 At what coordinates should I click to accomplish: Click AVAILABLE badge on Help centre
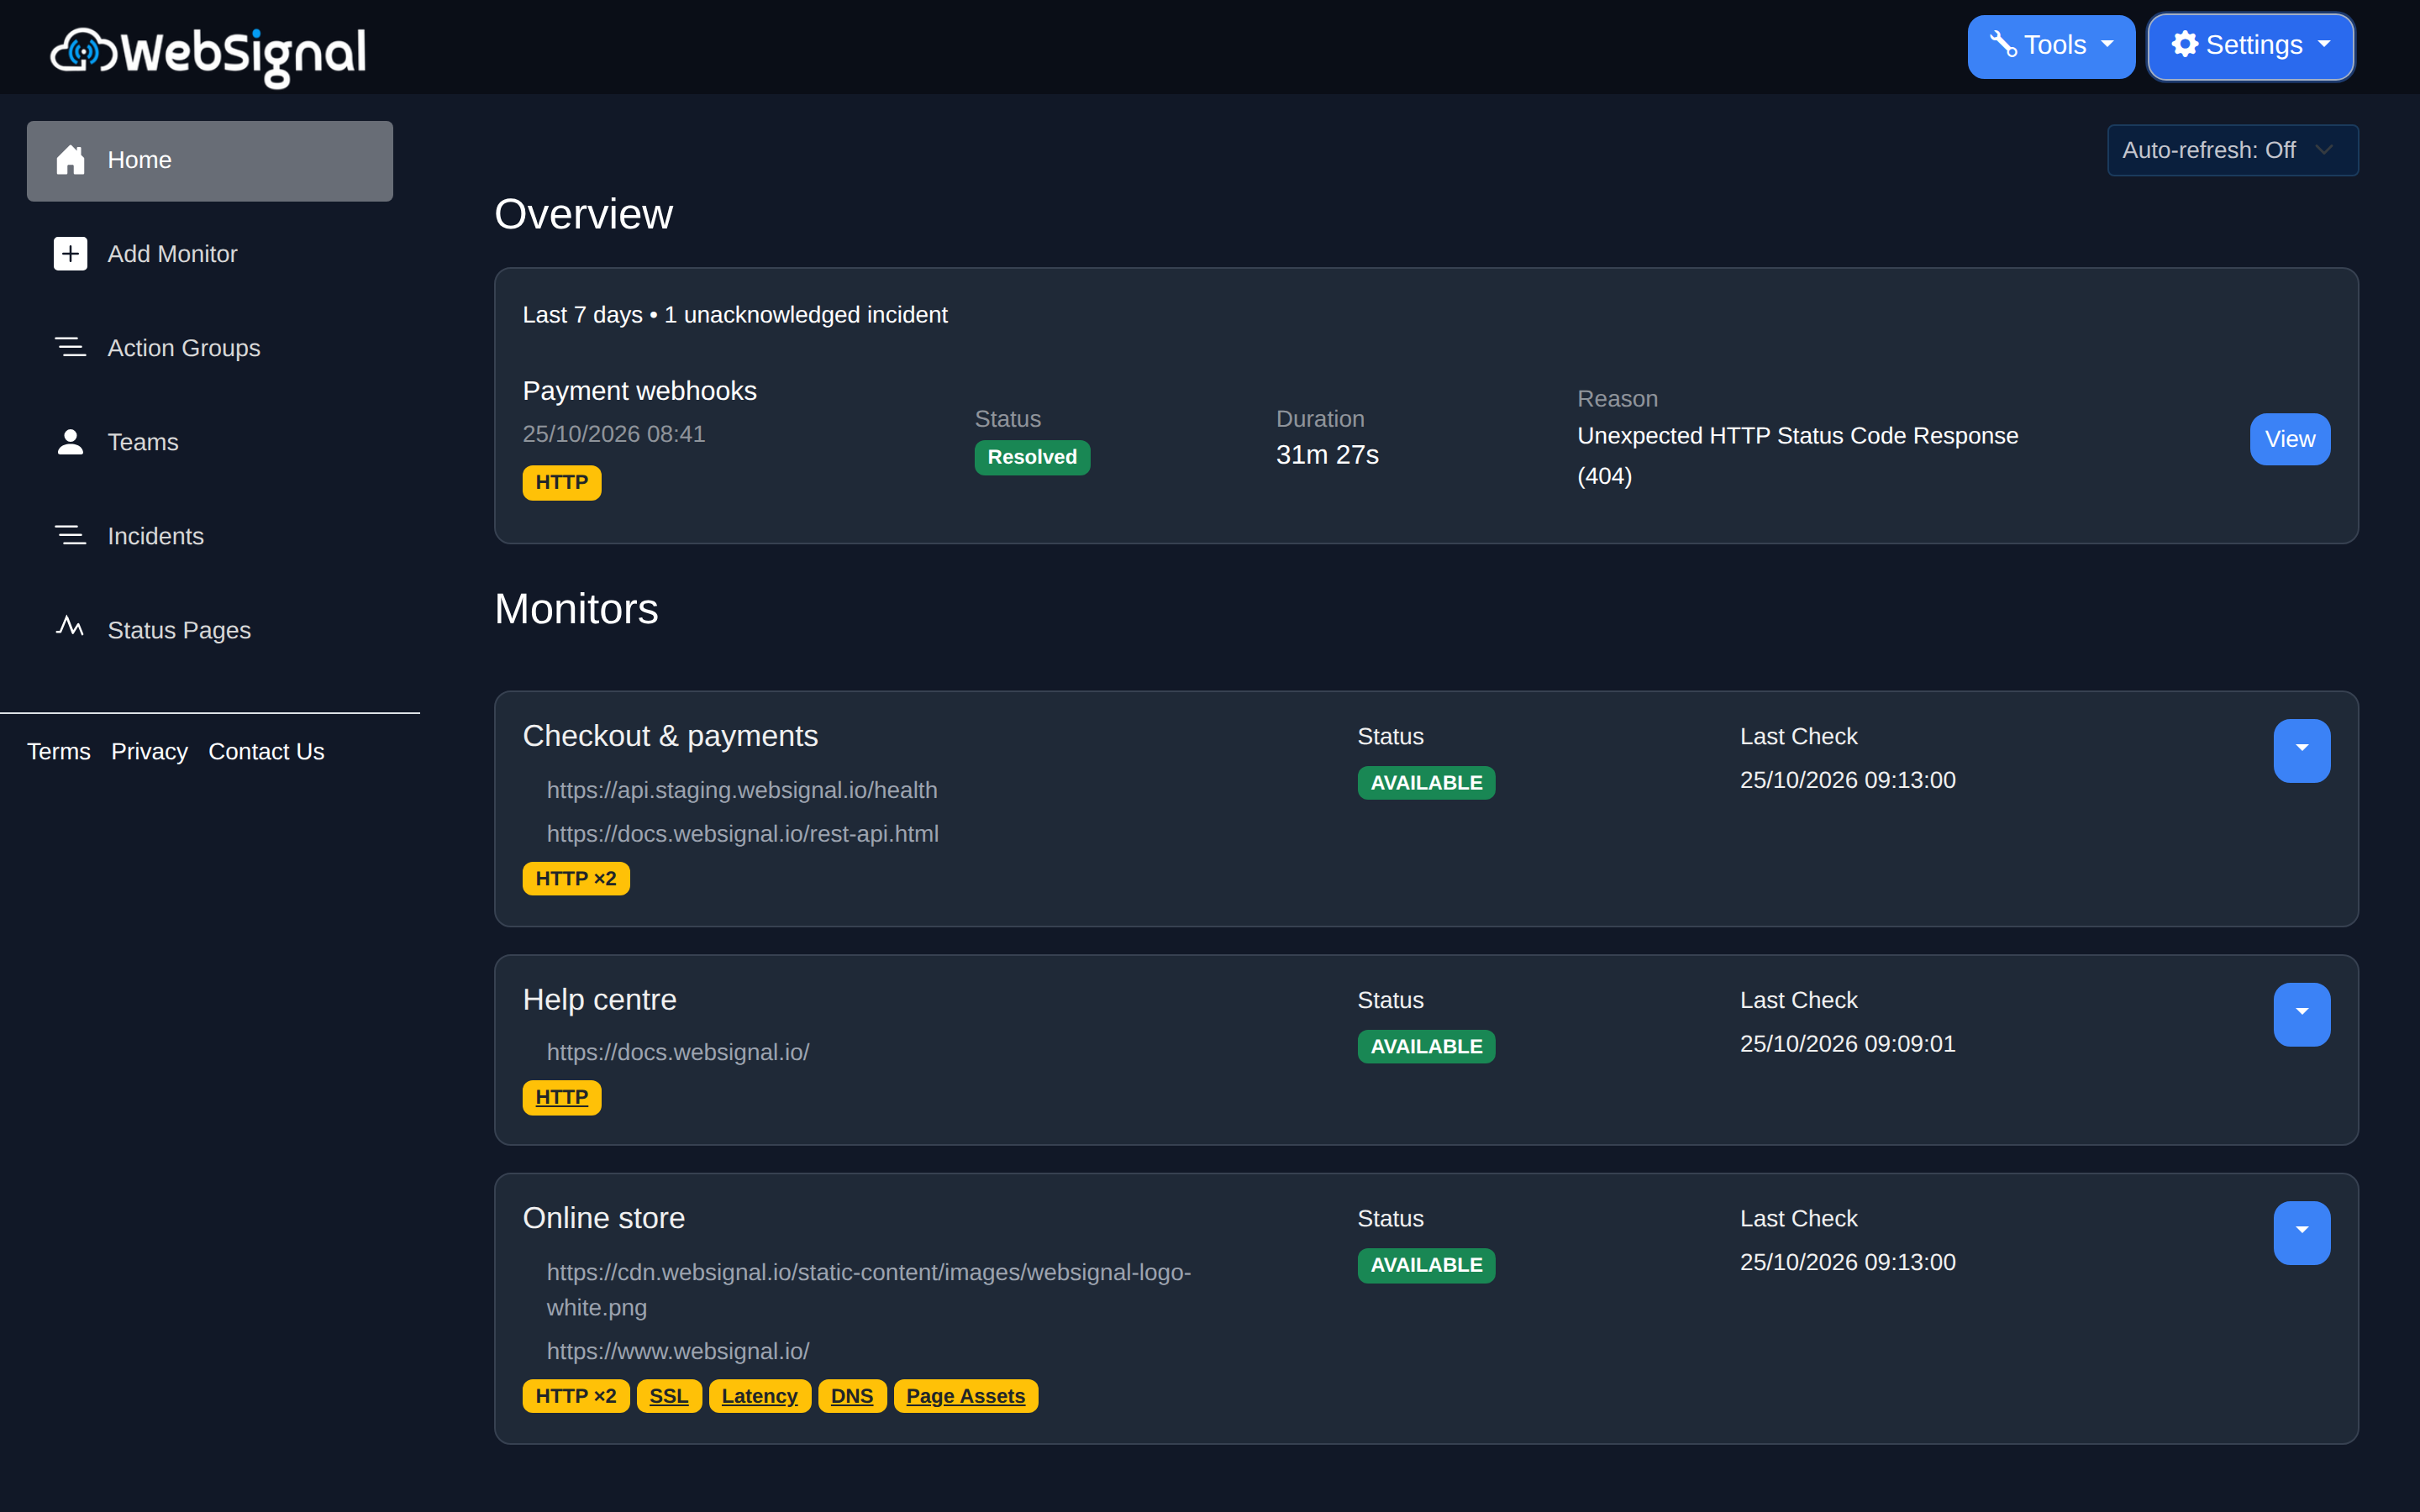(x=1426, y=1046)
